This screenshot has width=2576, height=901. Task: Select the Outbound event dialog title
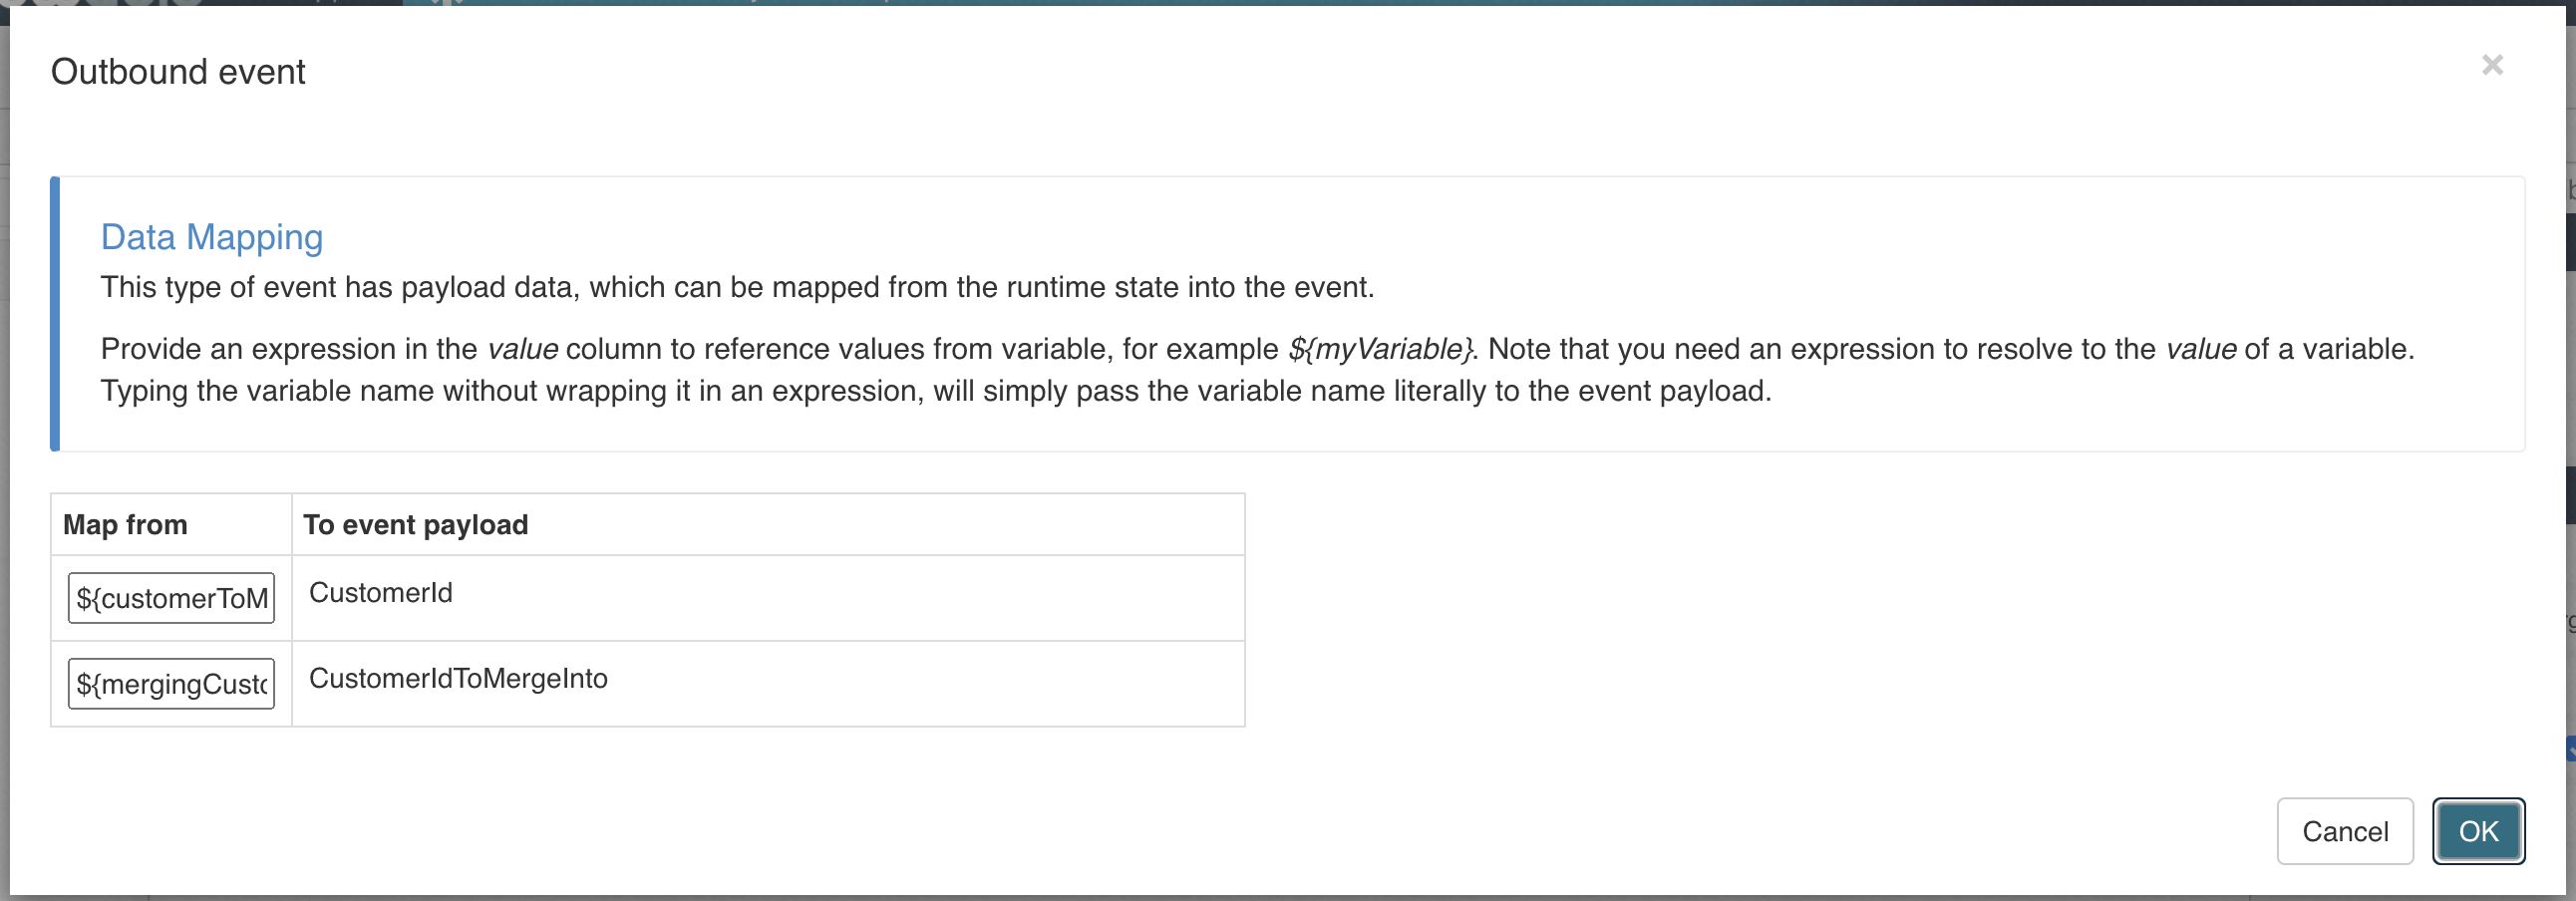[178, 70]
